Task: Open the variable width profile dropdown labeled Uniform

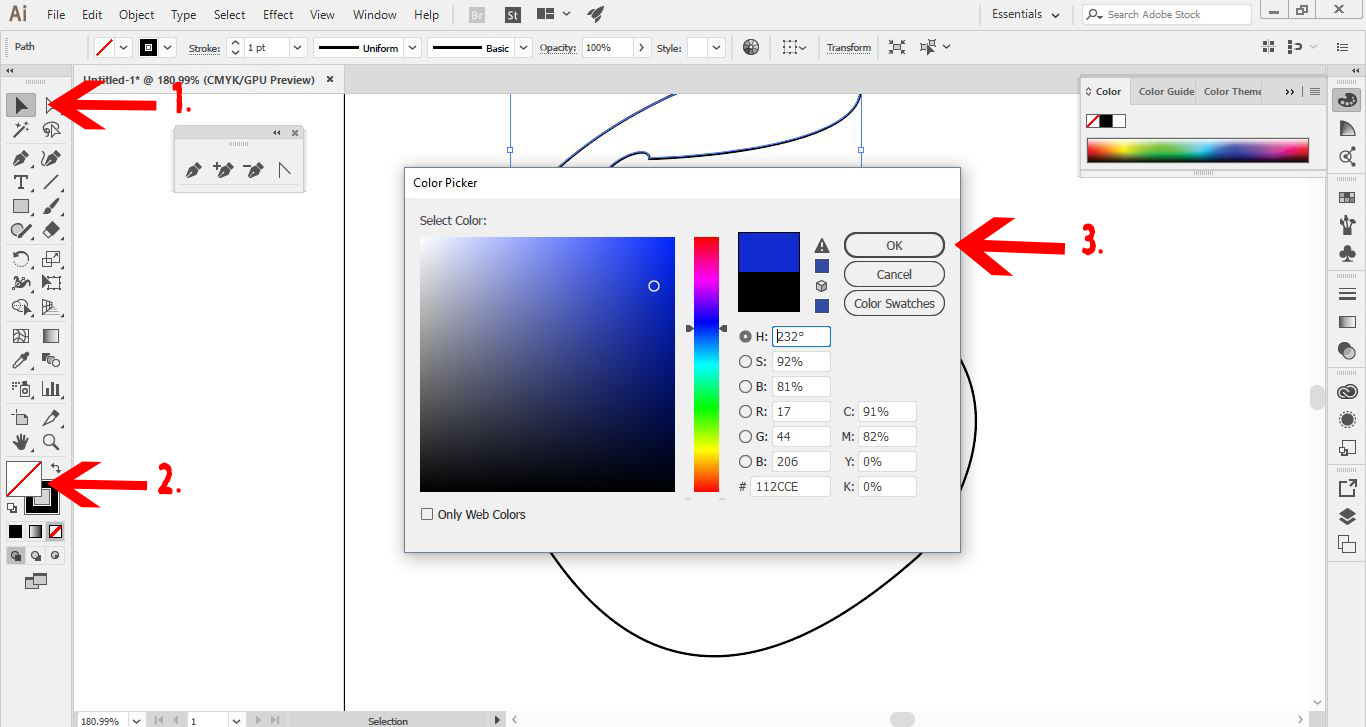Action: tap(414, 46)
